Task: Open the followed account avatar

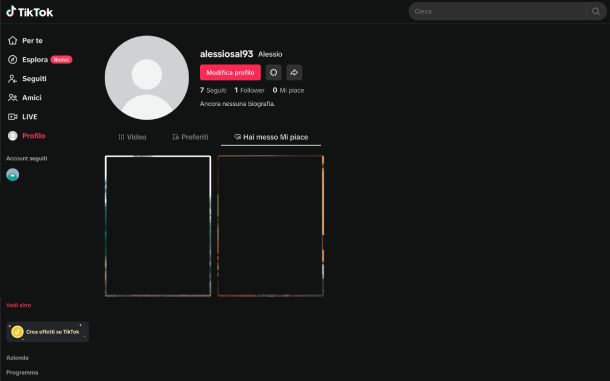Action: [x=12, y=175]
